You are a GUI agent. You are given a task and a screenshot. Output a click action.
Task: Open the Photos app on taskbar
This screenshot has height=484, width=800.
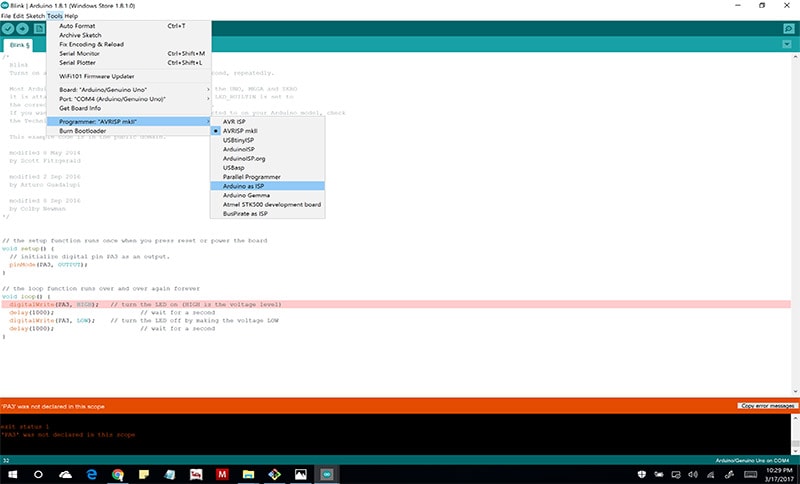click(x=301, y=474)
